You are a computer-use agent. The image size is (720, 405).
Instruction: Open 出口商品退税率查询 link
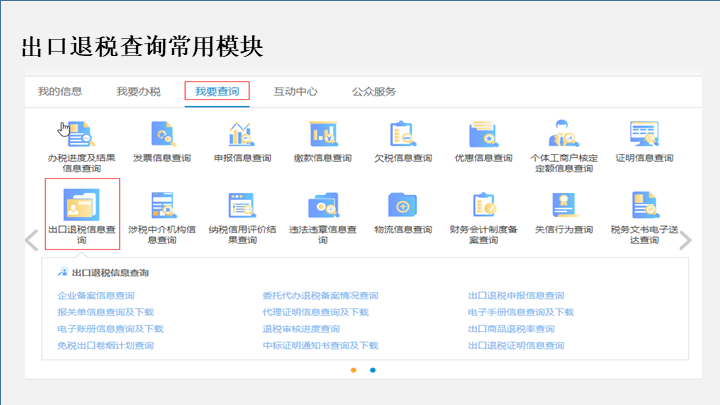511,329
